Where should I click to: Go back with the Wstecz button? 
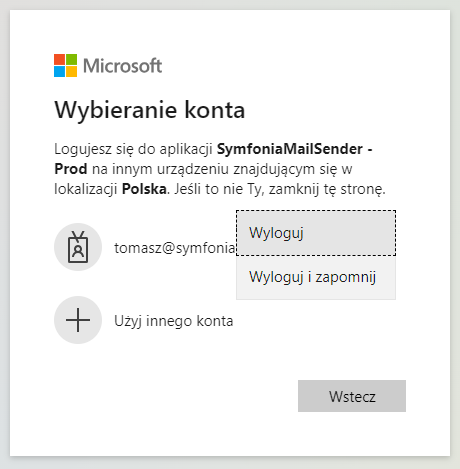[x=352, y=396]
